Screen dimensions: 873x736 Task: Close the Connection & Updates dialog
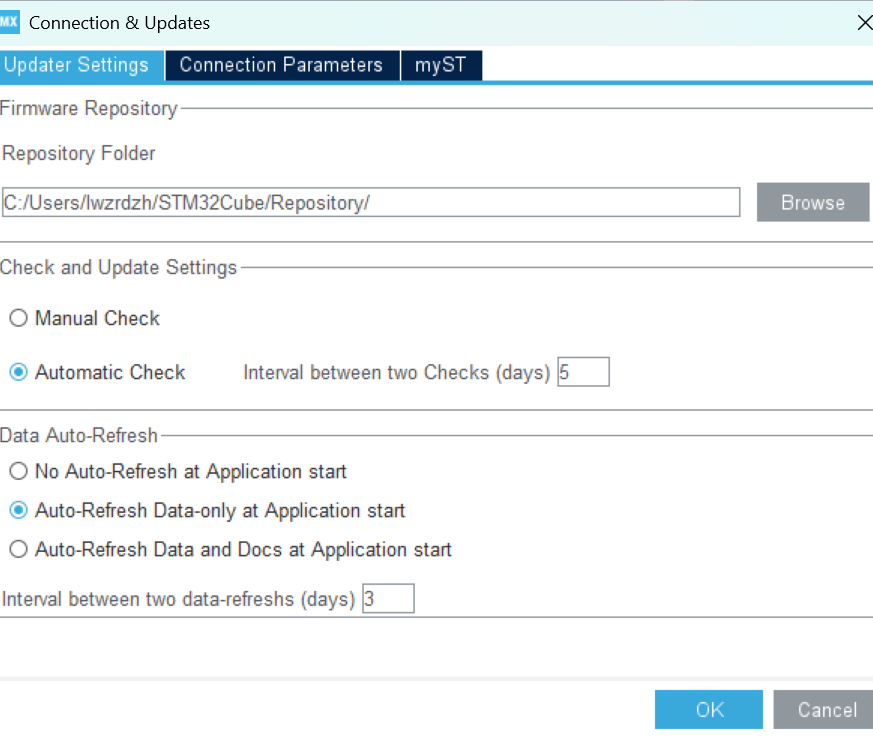(865, 23)
